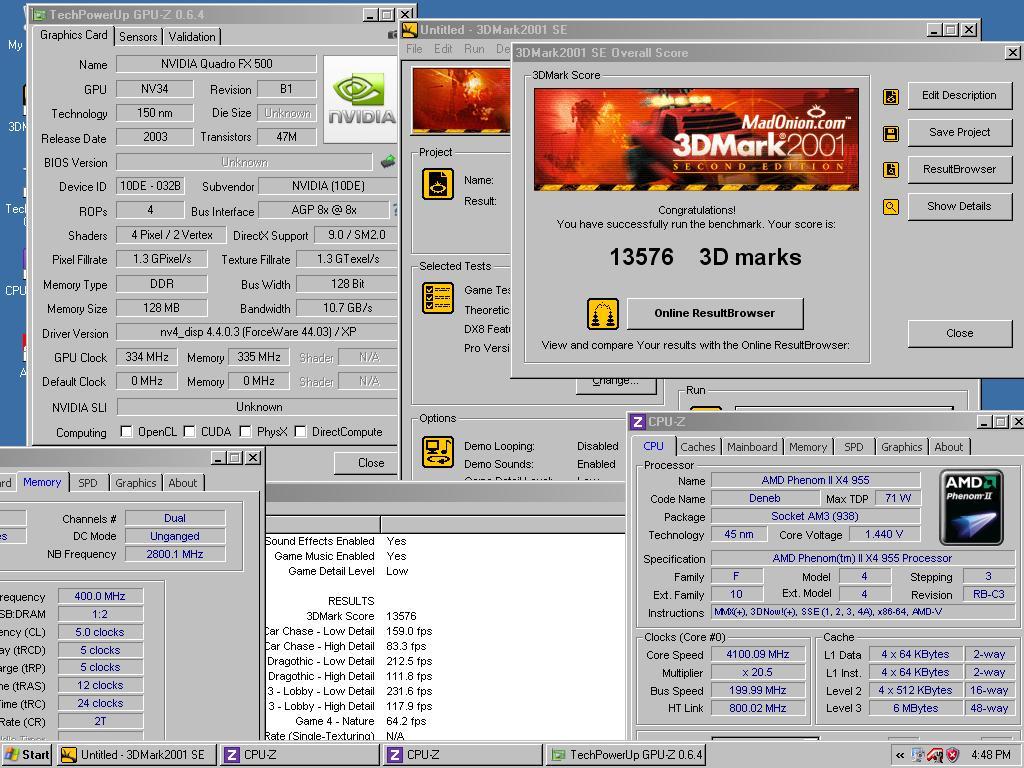Switch to Sensors tab in GPU-Z
The image size is (1024, 768).
(x=138, y=37)
